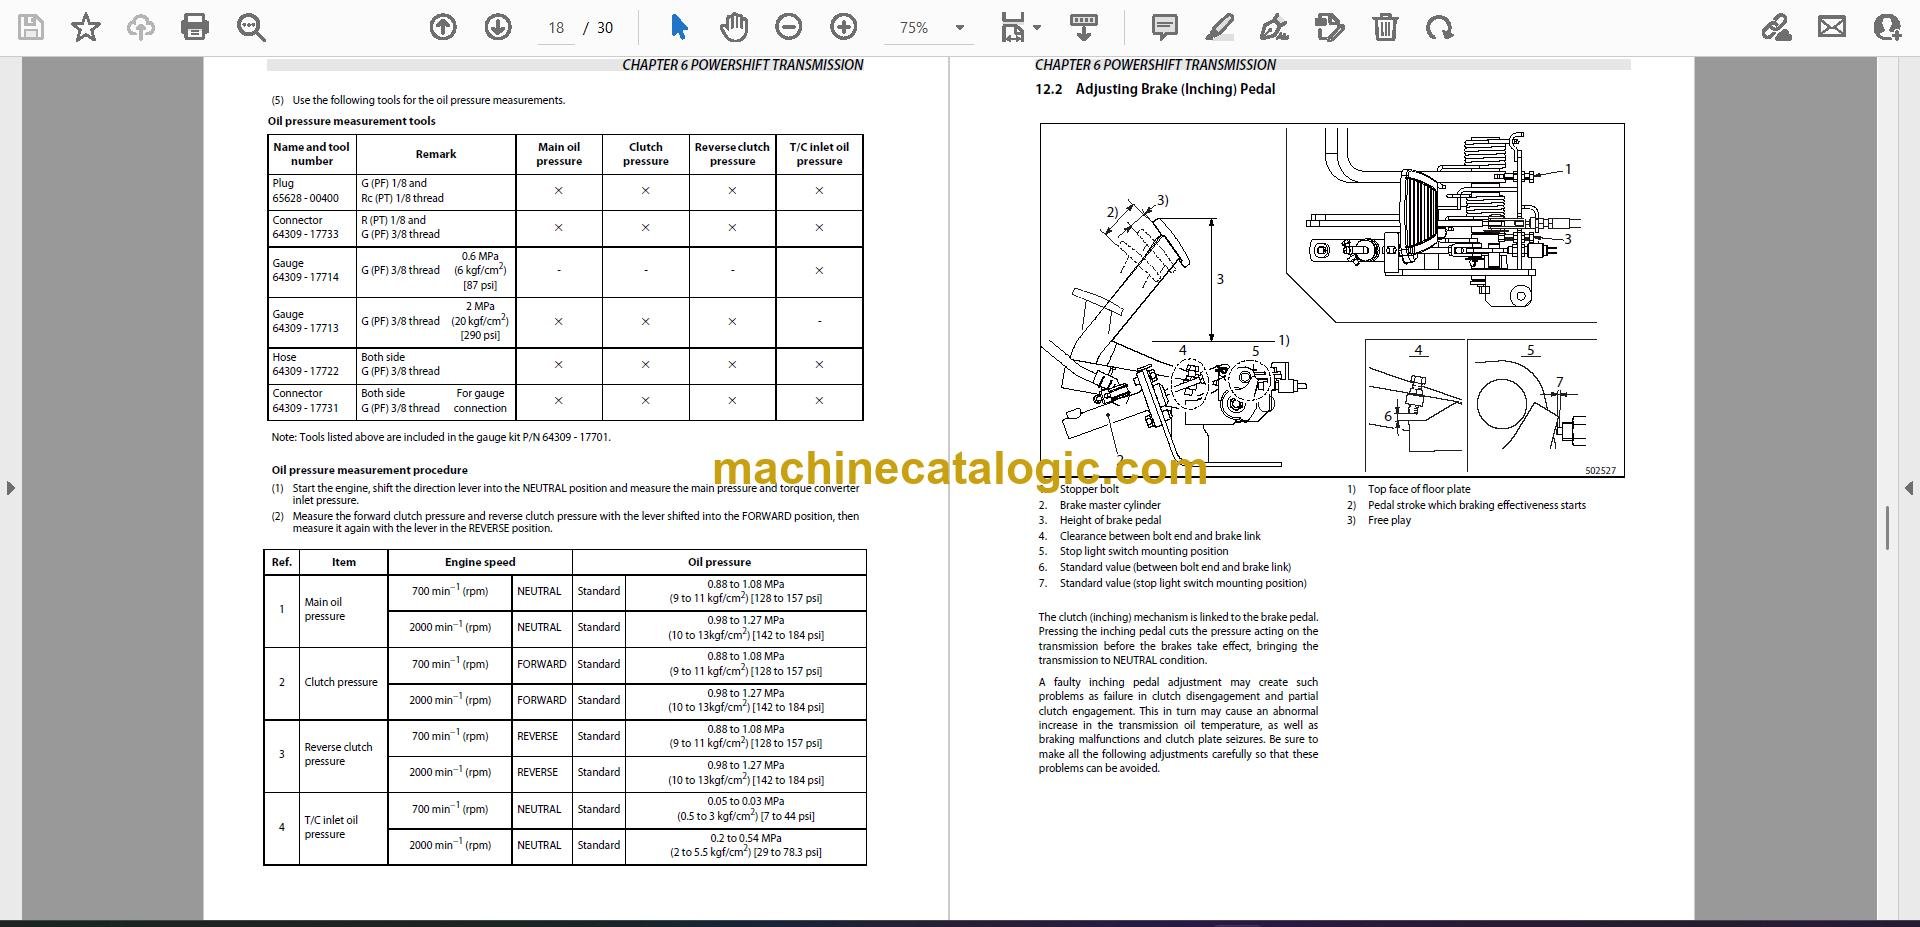Image resolution: width=1920 pixels, height=927 pixels.
Task: Expand the left navigation pane arrow
Action: (x=10, y=488)
